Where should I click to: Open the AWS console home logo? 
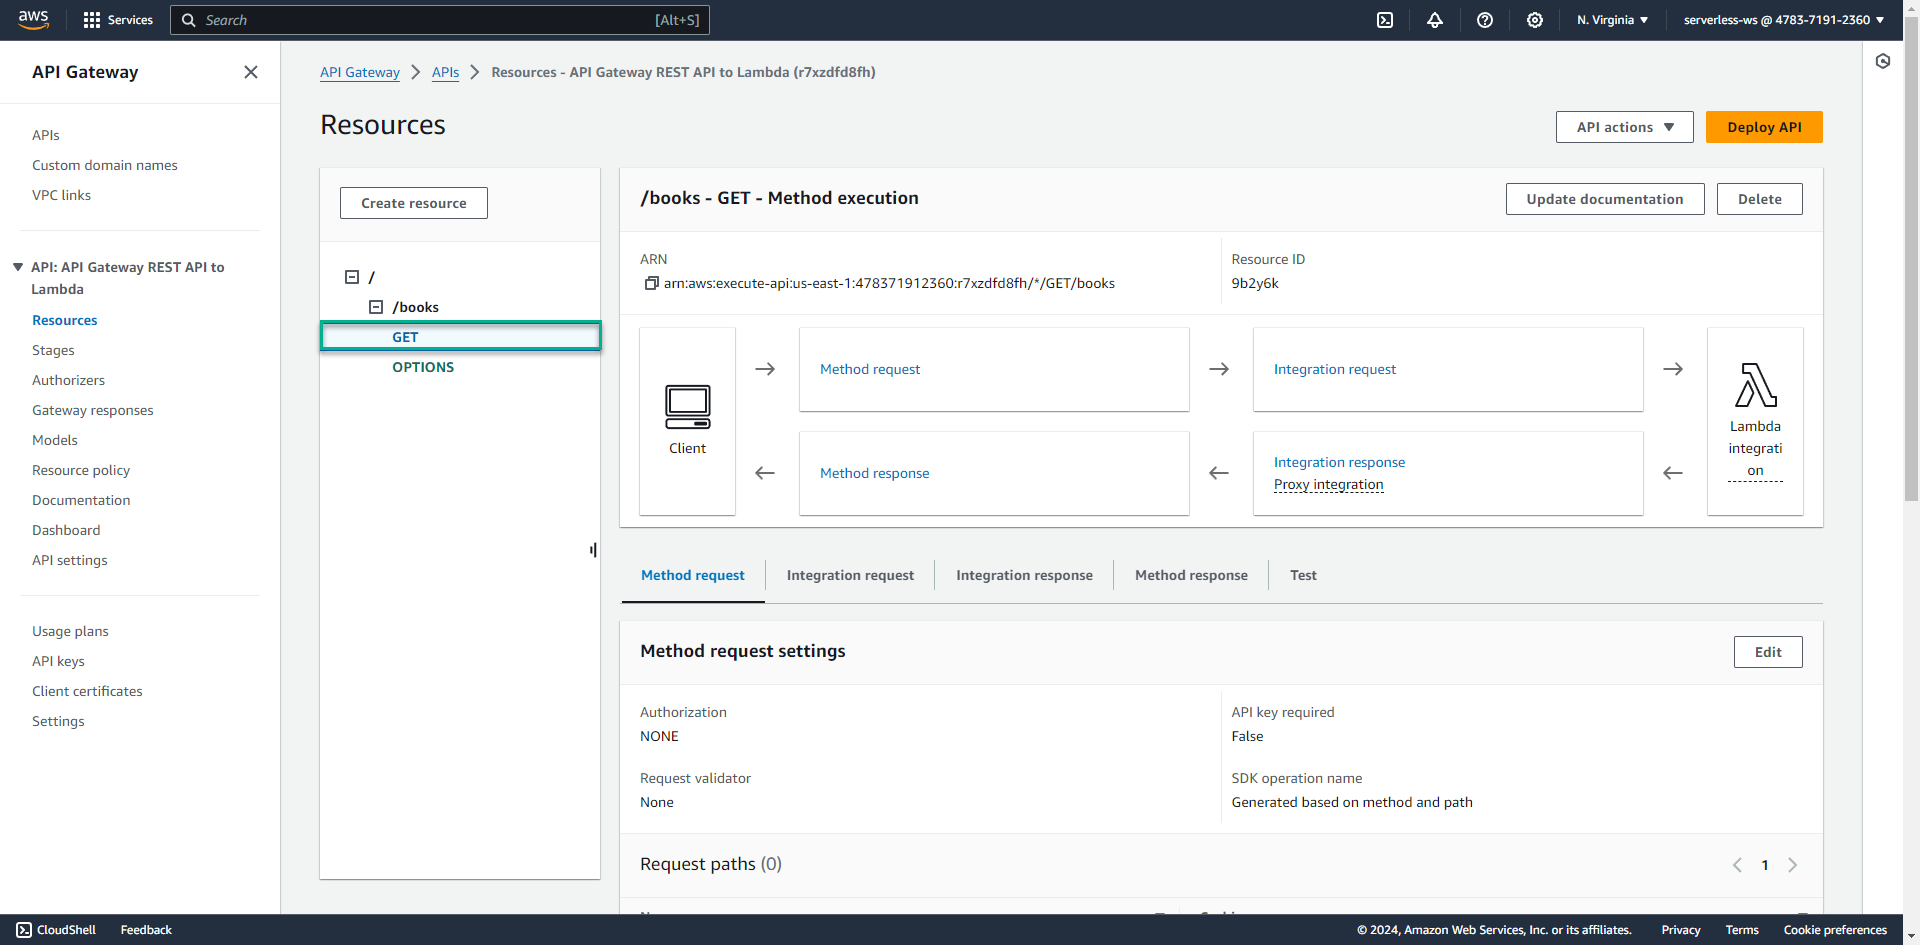(x=33, y=19)
